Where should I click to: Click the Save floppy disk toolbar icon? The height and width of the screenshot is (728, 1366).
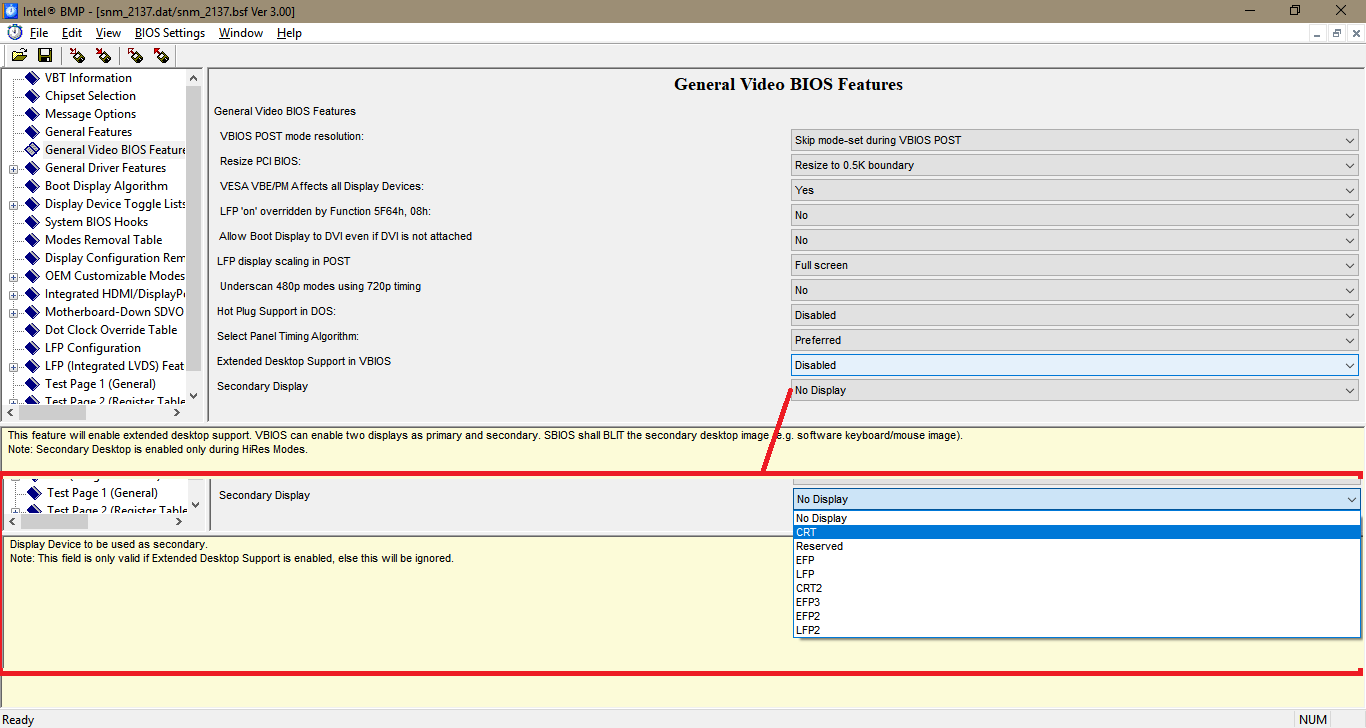click(45, 55)
